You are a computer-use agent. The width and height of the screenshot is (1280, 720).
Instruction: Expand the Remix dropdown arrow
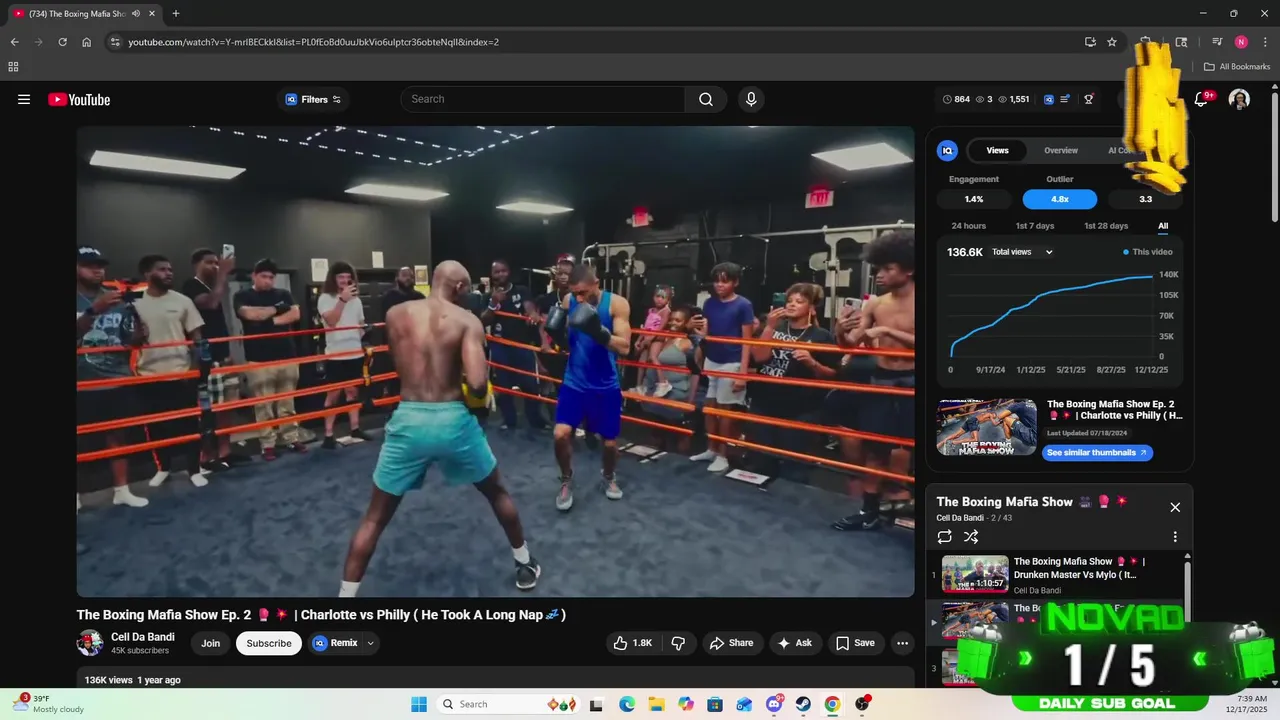[371, 643]
